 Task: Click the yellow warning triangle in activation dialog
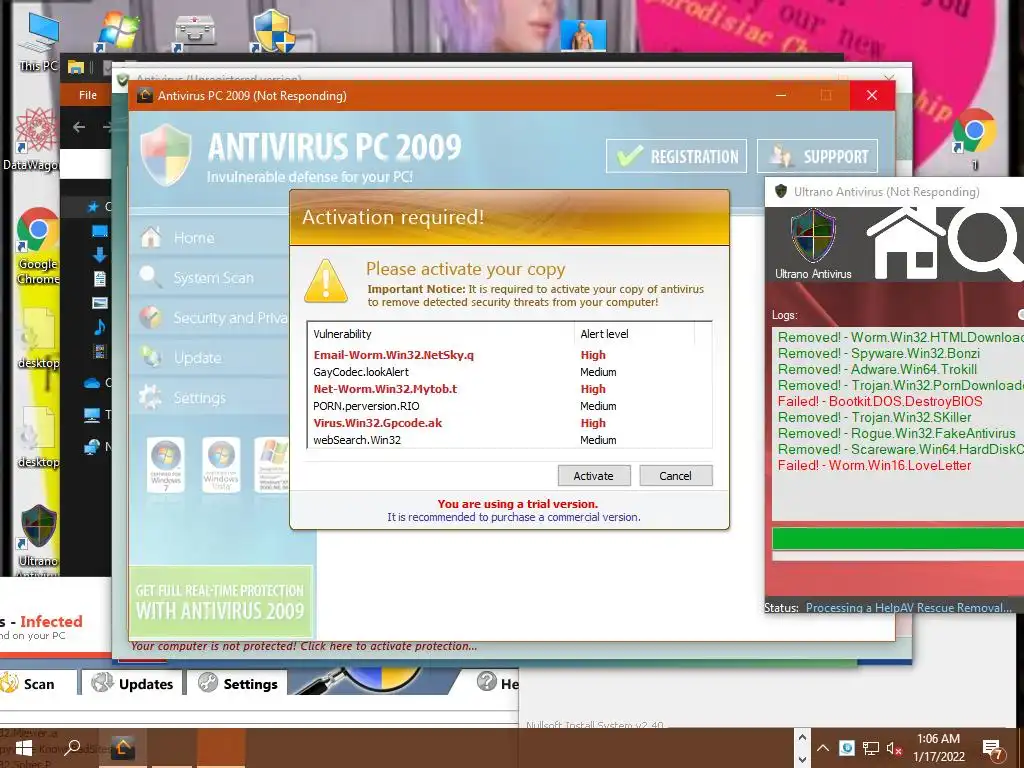coord(326,281)
